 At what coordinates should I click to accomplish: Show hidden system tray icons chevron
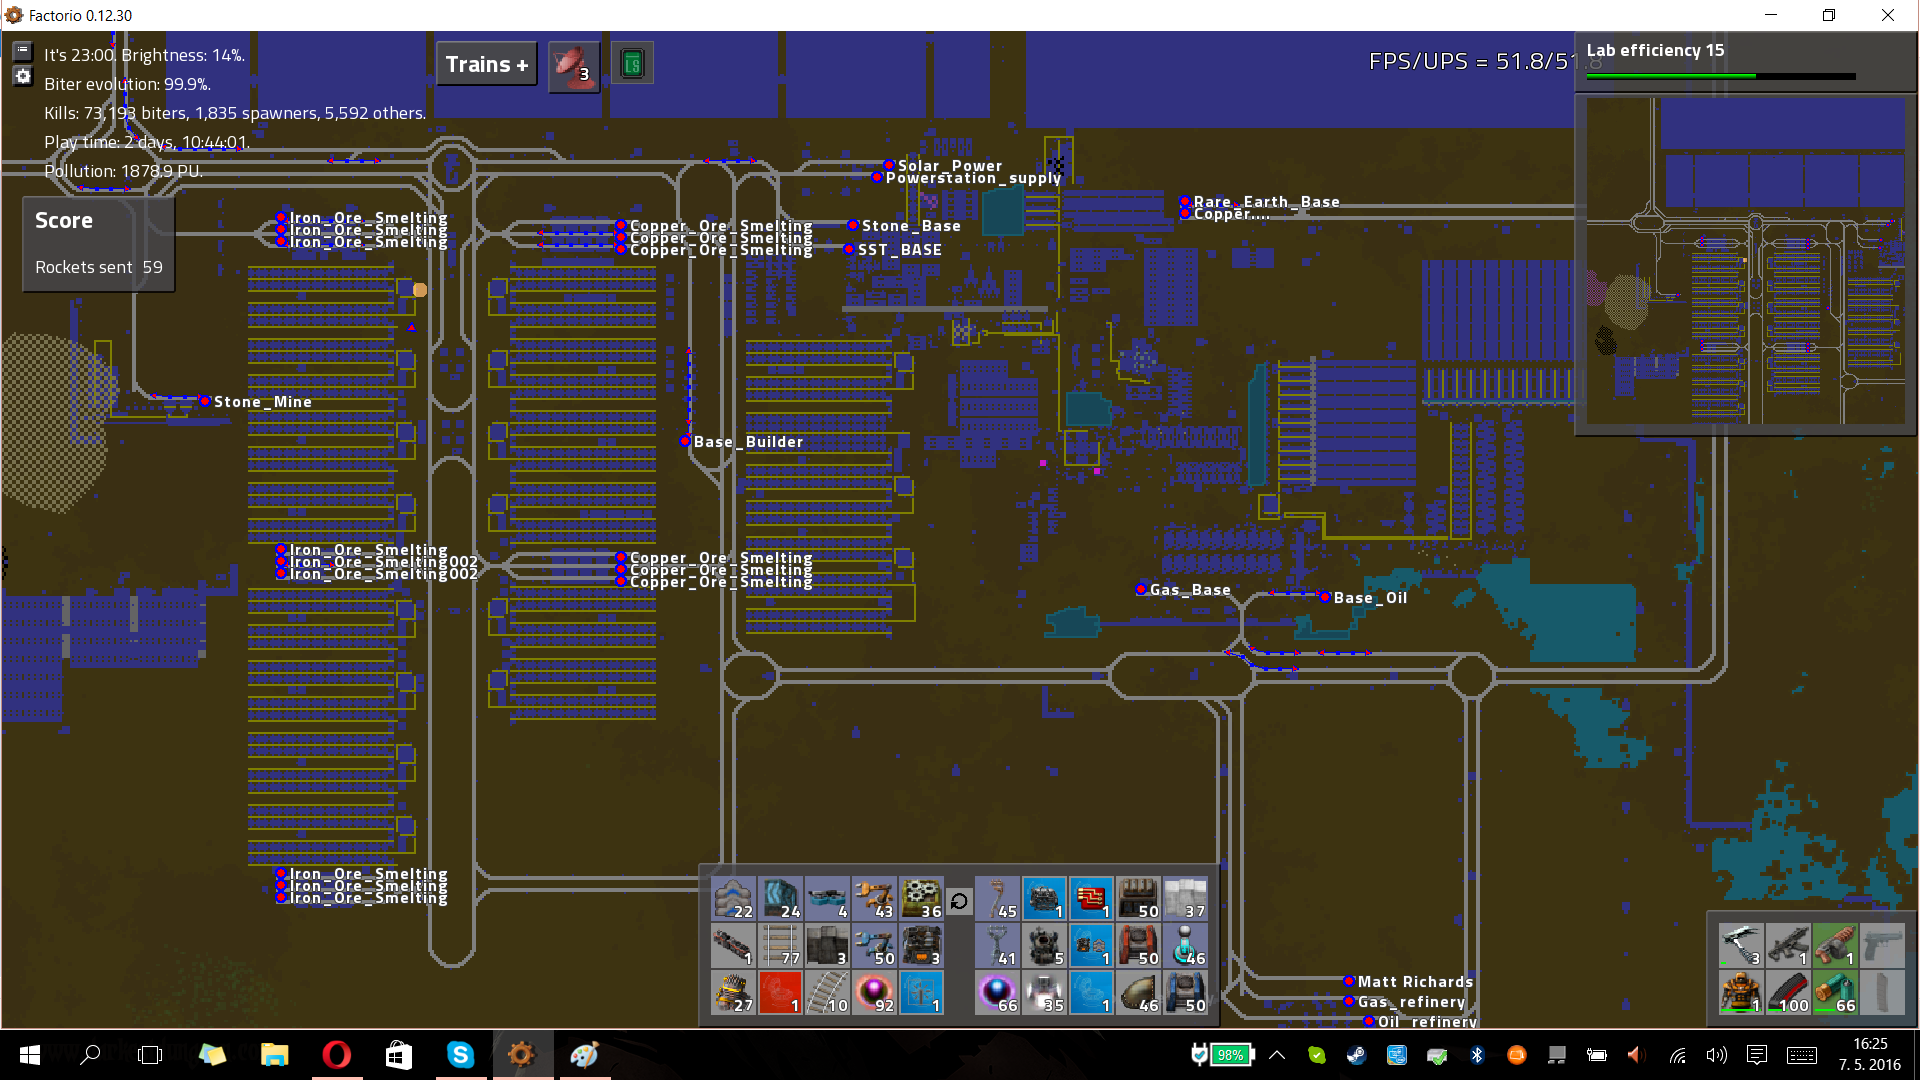[1277, 1055]
